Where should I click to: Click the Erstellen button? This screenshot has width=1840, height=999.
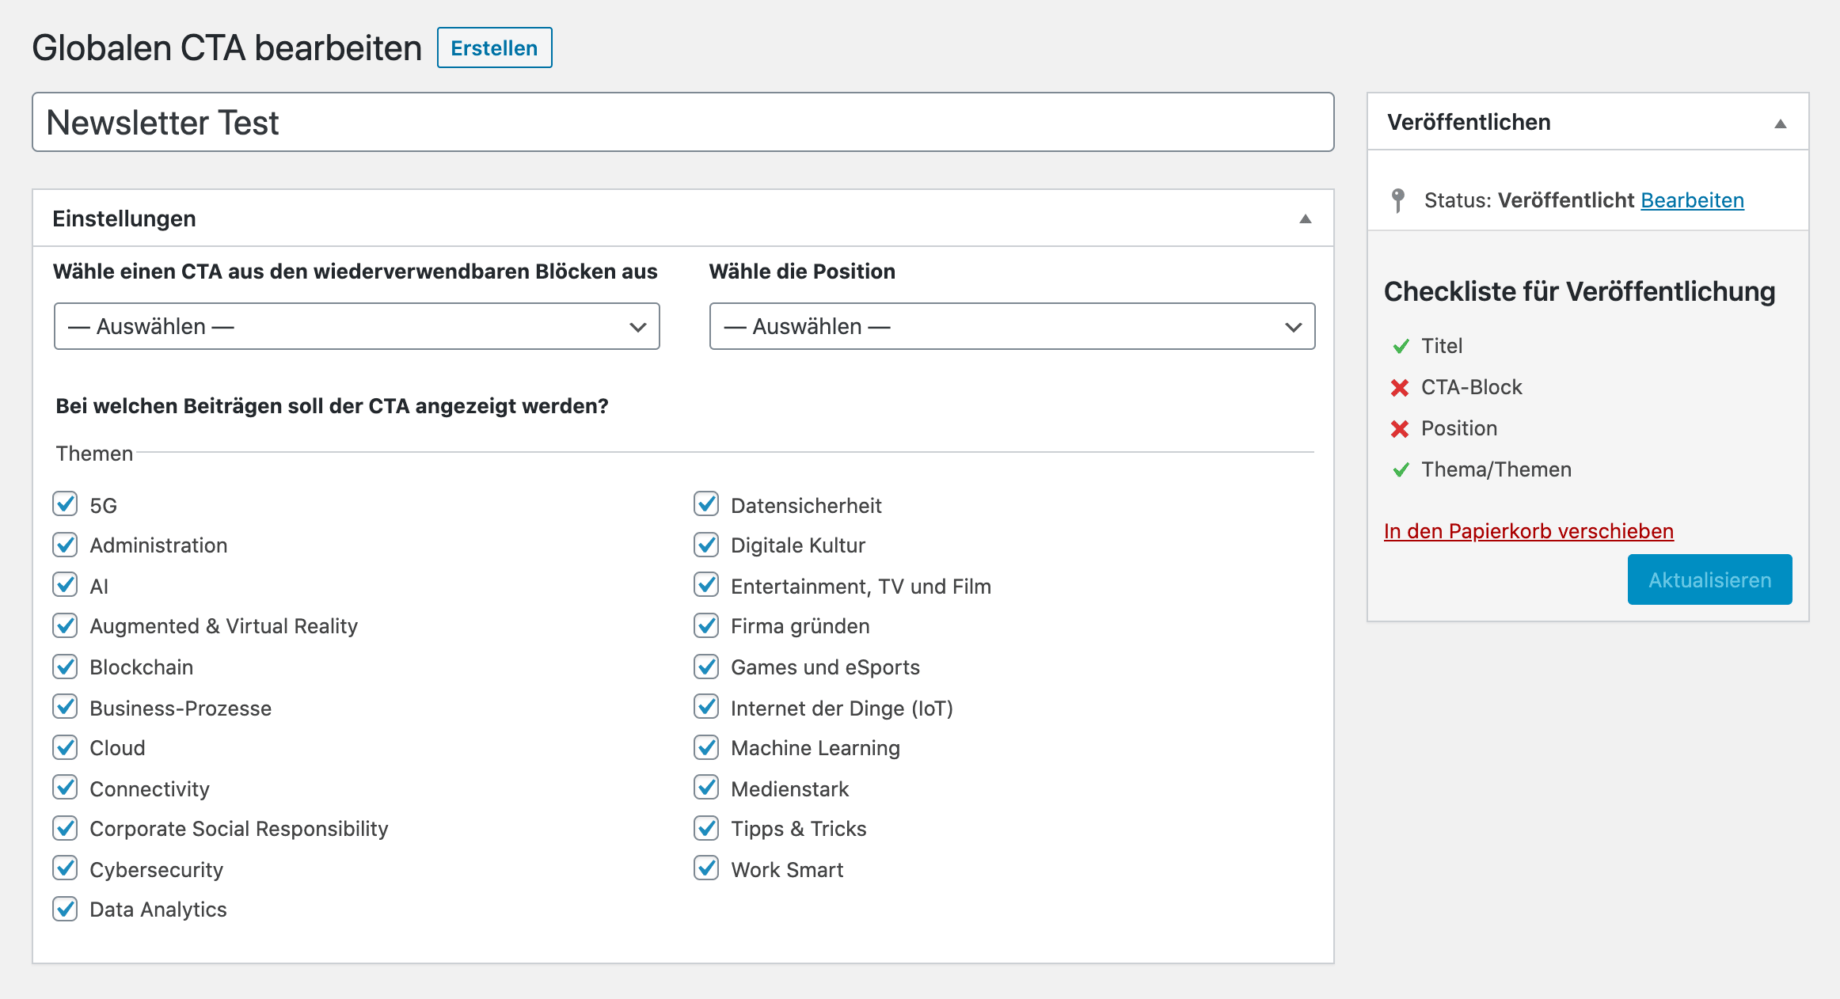click(x=494, y=47)
